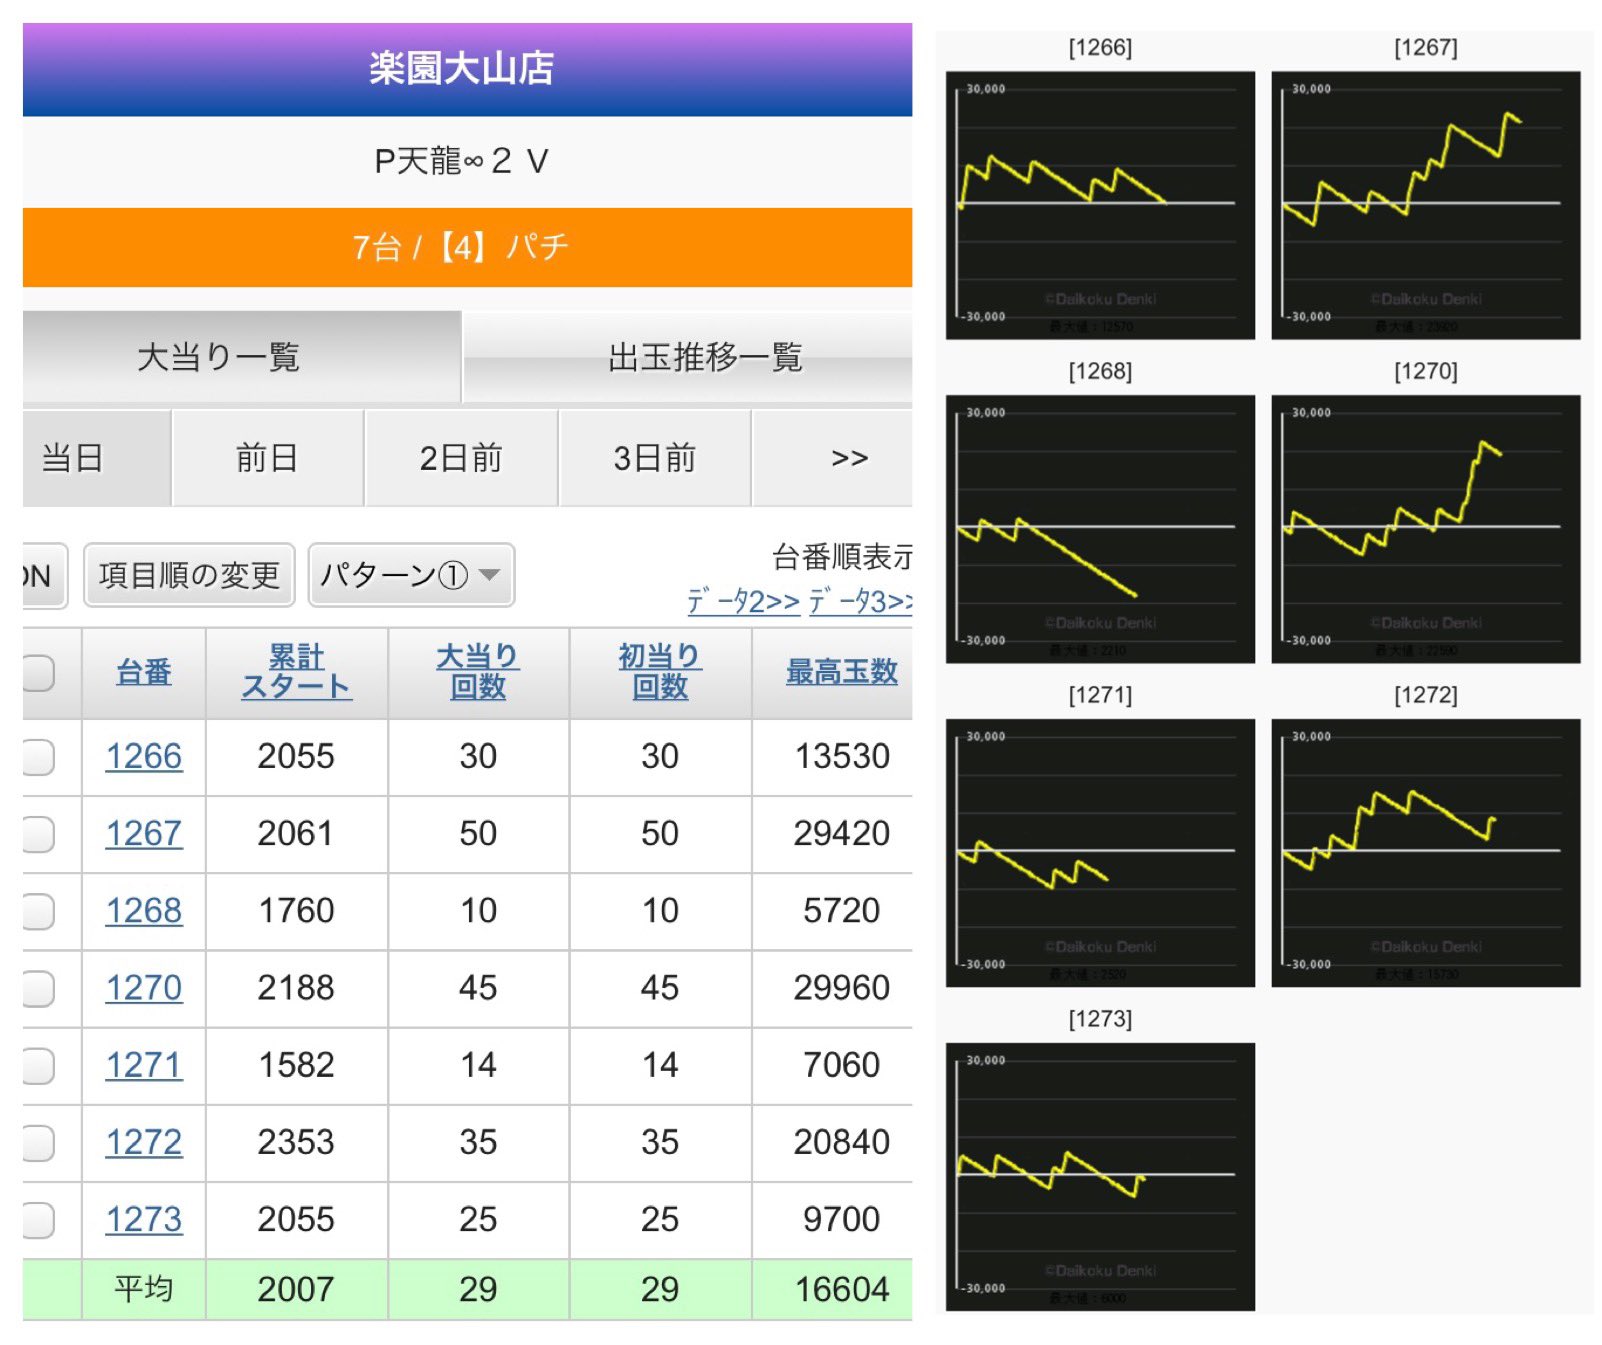Go to older days with >> button
1602x1345 pixels.
tap(832, 458)
